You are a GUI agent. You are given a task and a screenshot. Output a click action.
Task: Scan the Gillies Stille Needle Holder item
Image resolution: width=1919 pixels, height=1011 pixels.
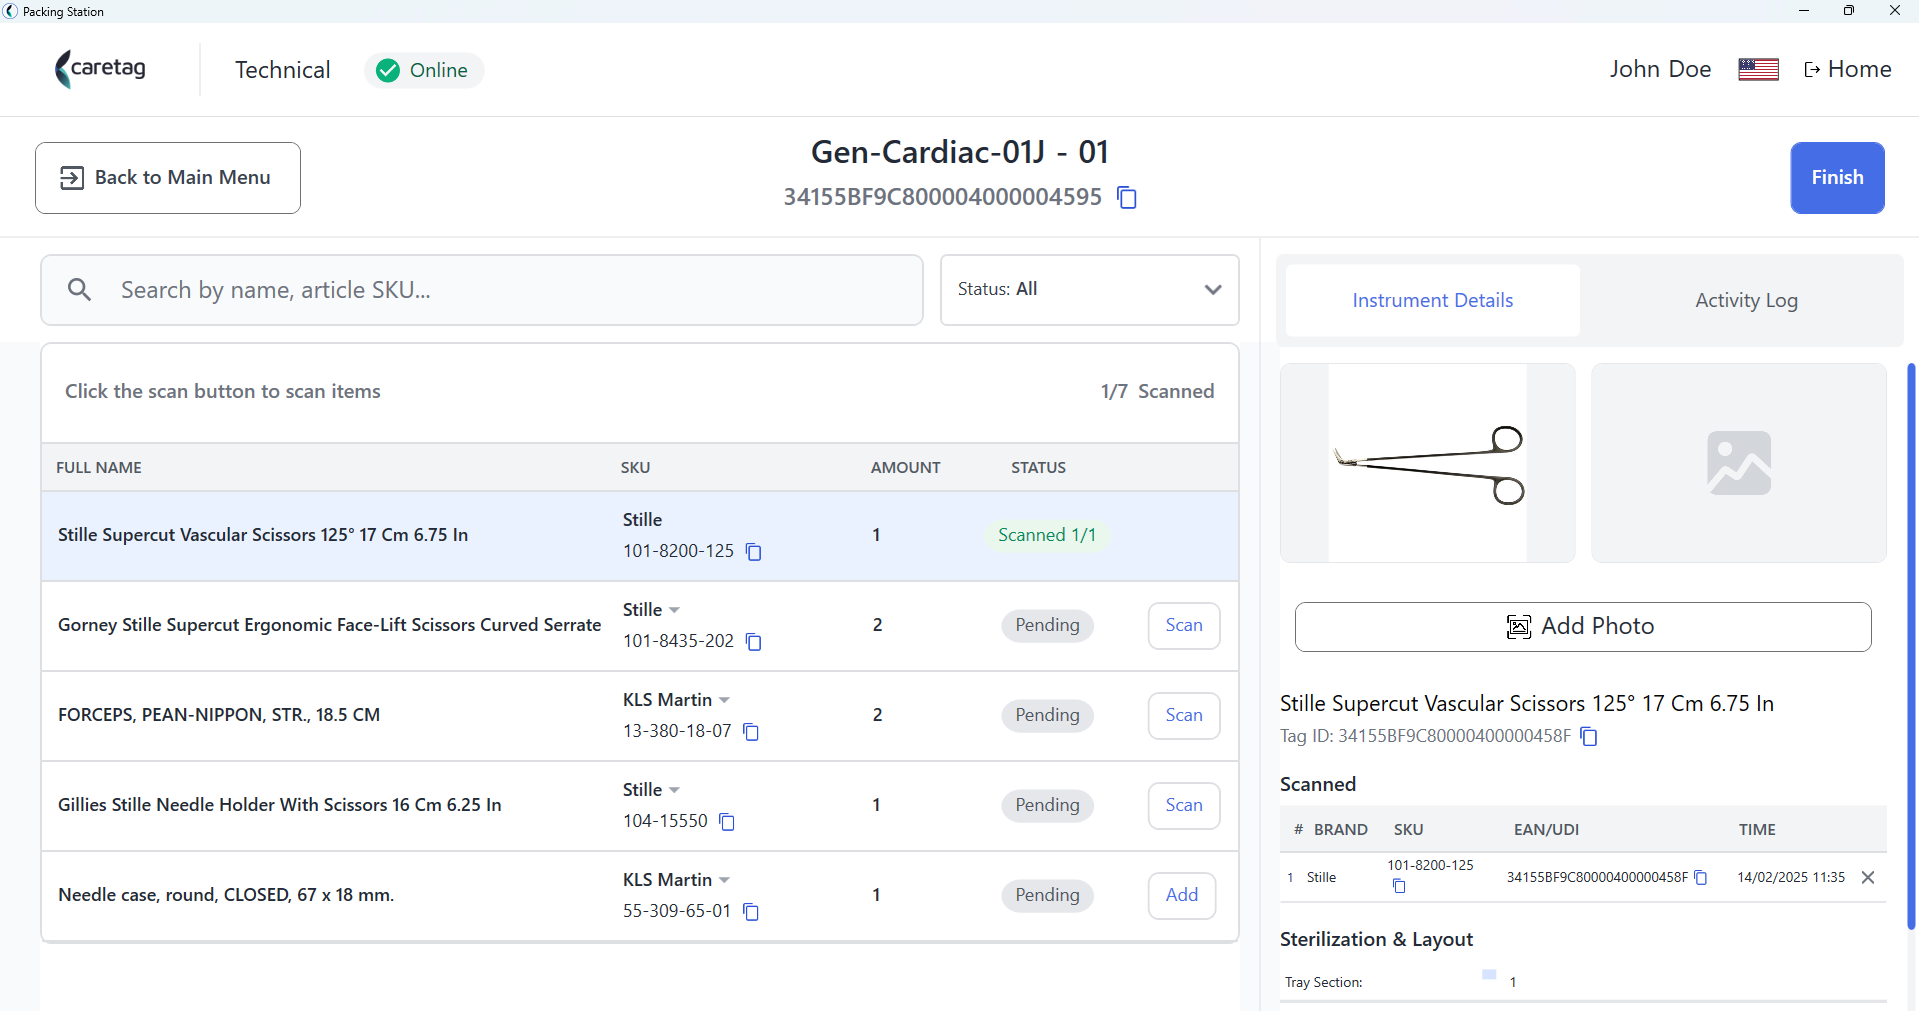(x=1184, y=806)
